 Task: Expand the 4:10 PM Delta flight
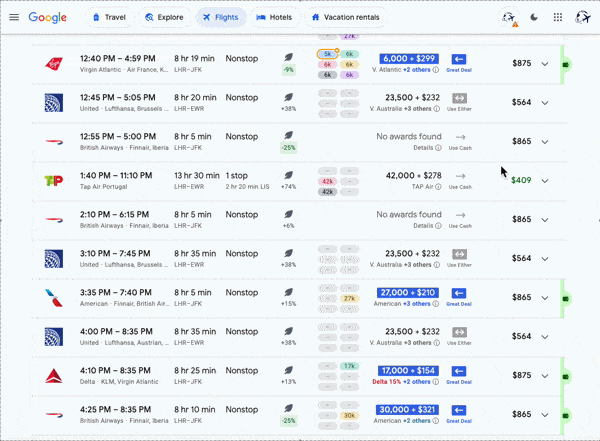[x=545, y=376]
